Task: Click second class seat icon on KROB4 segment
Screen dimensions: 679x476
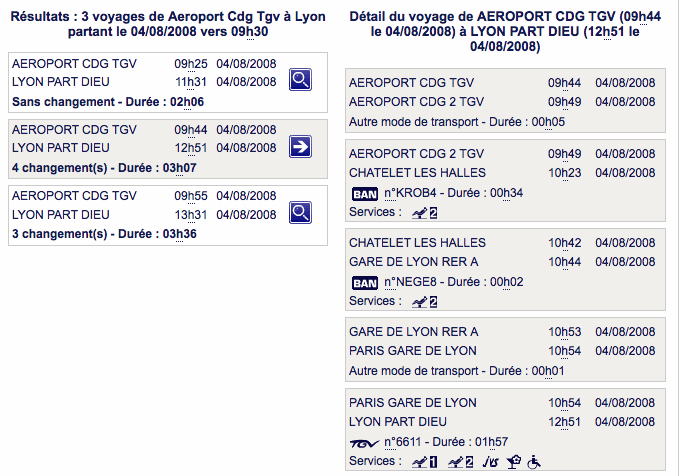Action: pos(424,213)
